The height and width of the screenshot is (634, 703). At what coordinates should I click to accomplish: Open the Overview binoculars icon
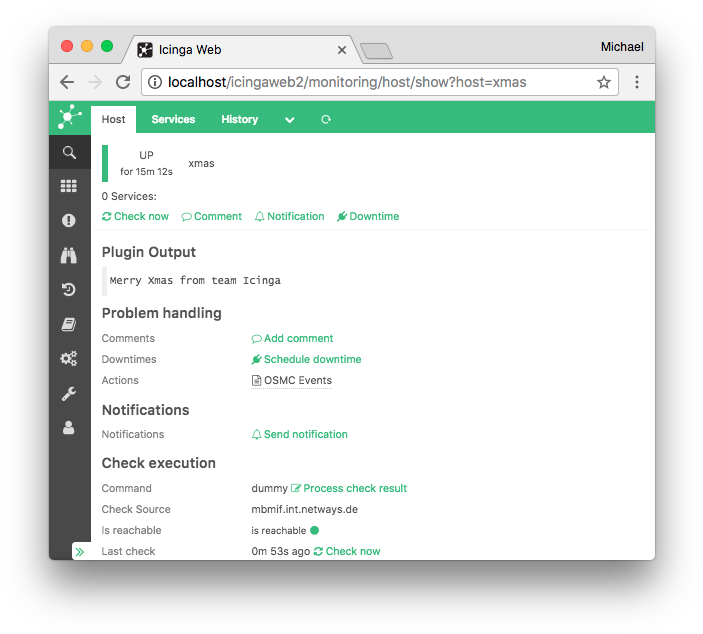coord(69,255)
